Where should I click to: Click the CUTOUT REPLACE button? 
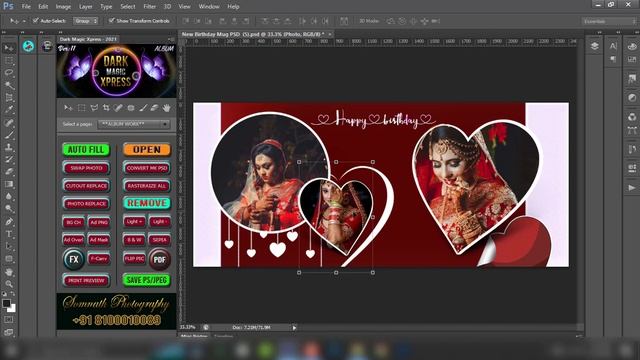[86, 186]
